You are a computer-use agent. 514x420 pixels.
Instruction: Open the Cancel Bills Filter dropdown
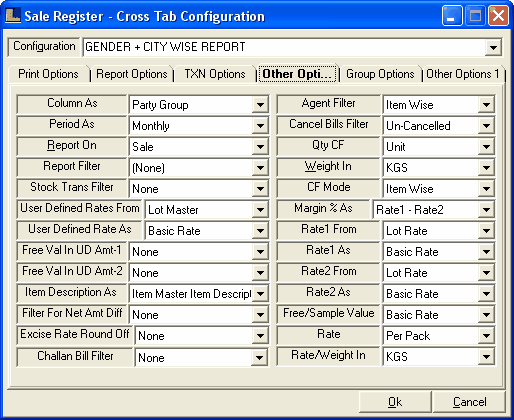tap(486, 126)
